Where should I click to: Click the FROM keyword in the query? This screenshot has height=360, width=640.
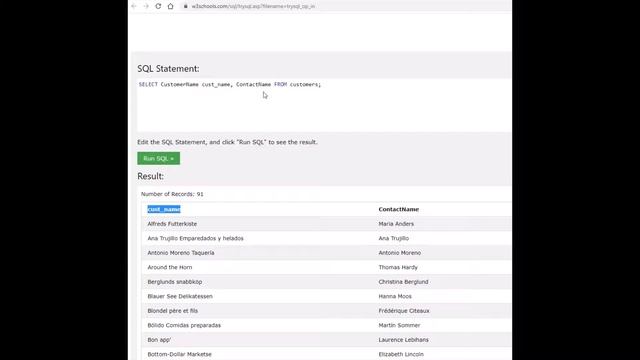(x=280, y=84)
